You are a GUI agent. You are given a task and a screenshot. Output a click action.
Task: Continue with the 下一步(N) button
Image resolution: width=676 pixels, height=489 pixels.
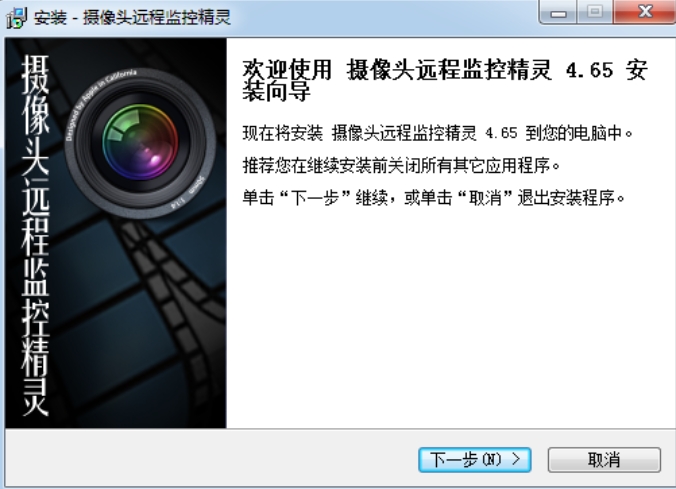[475, 460]
